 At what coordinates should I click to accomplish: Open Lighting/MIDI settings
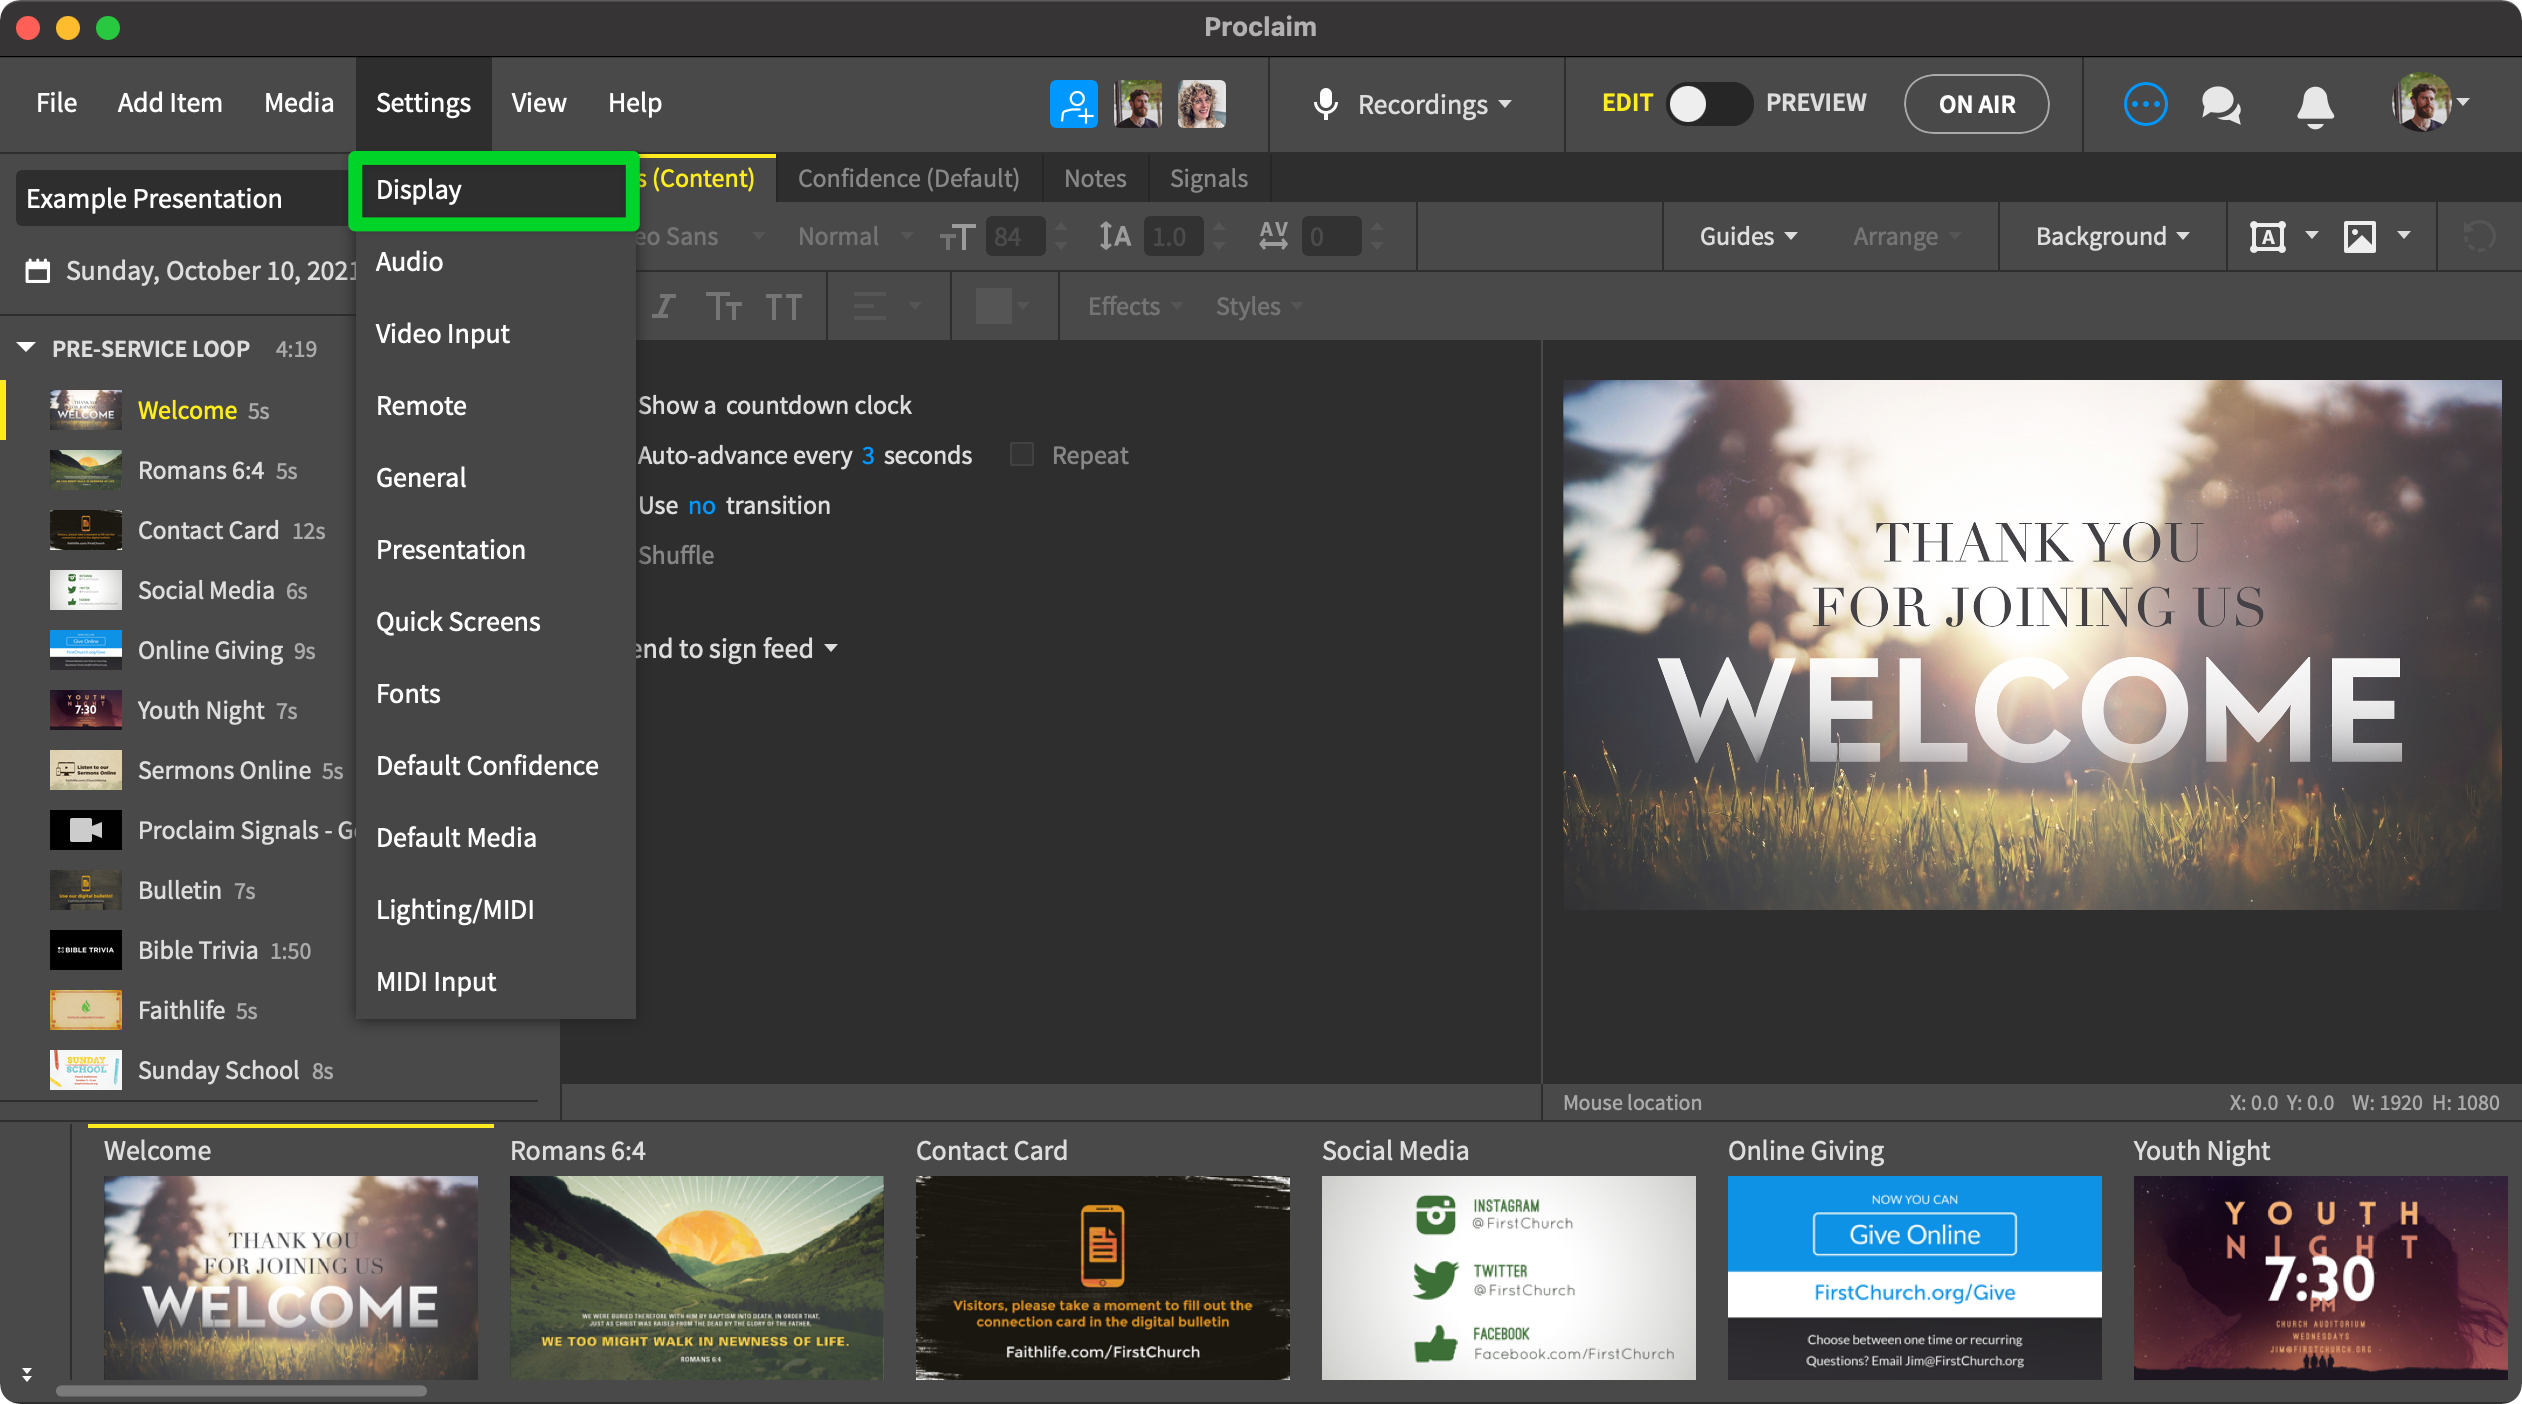coord(496,910)
